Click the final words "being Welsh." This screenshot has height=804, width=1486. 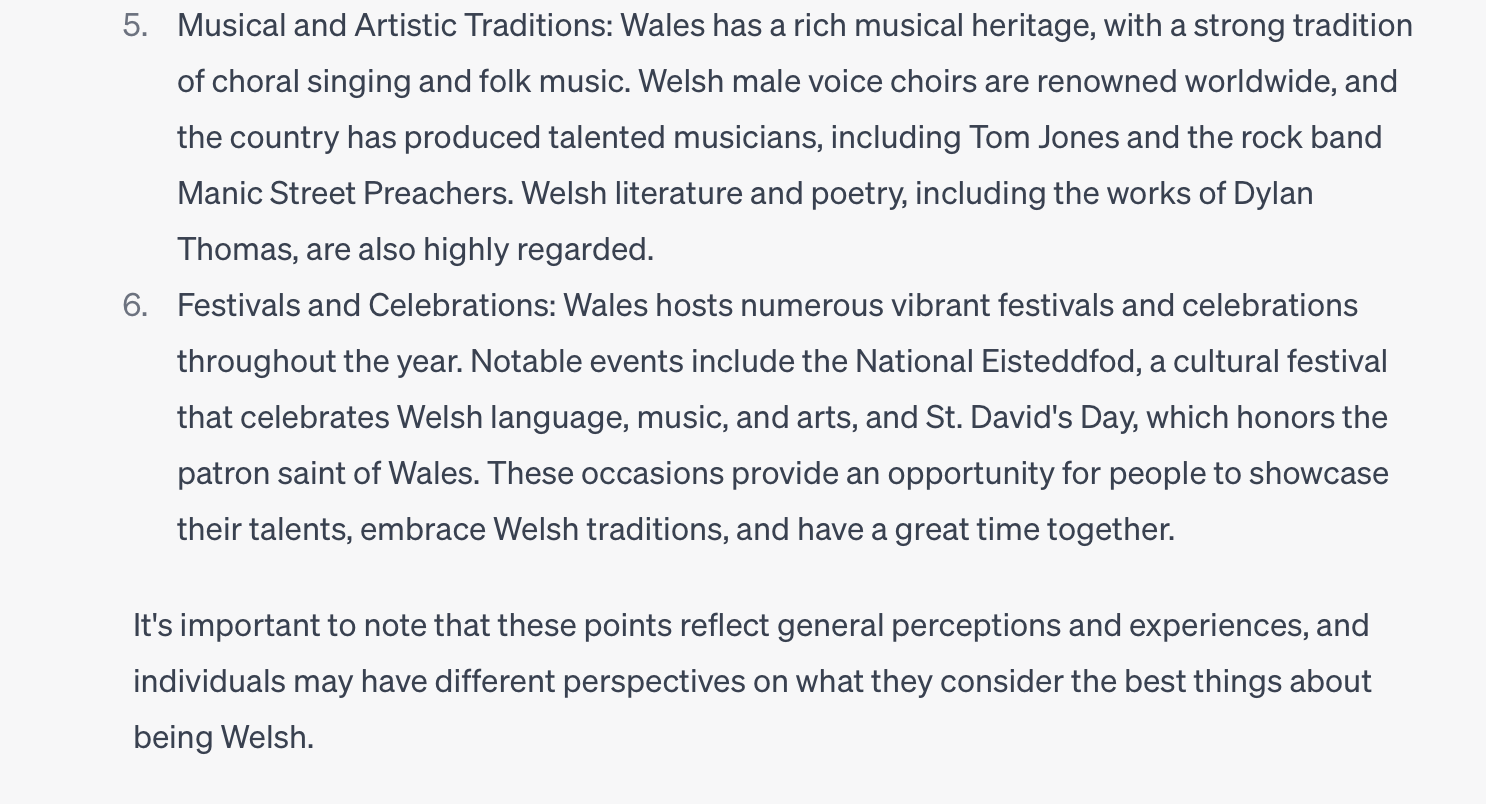224,738
